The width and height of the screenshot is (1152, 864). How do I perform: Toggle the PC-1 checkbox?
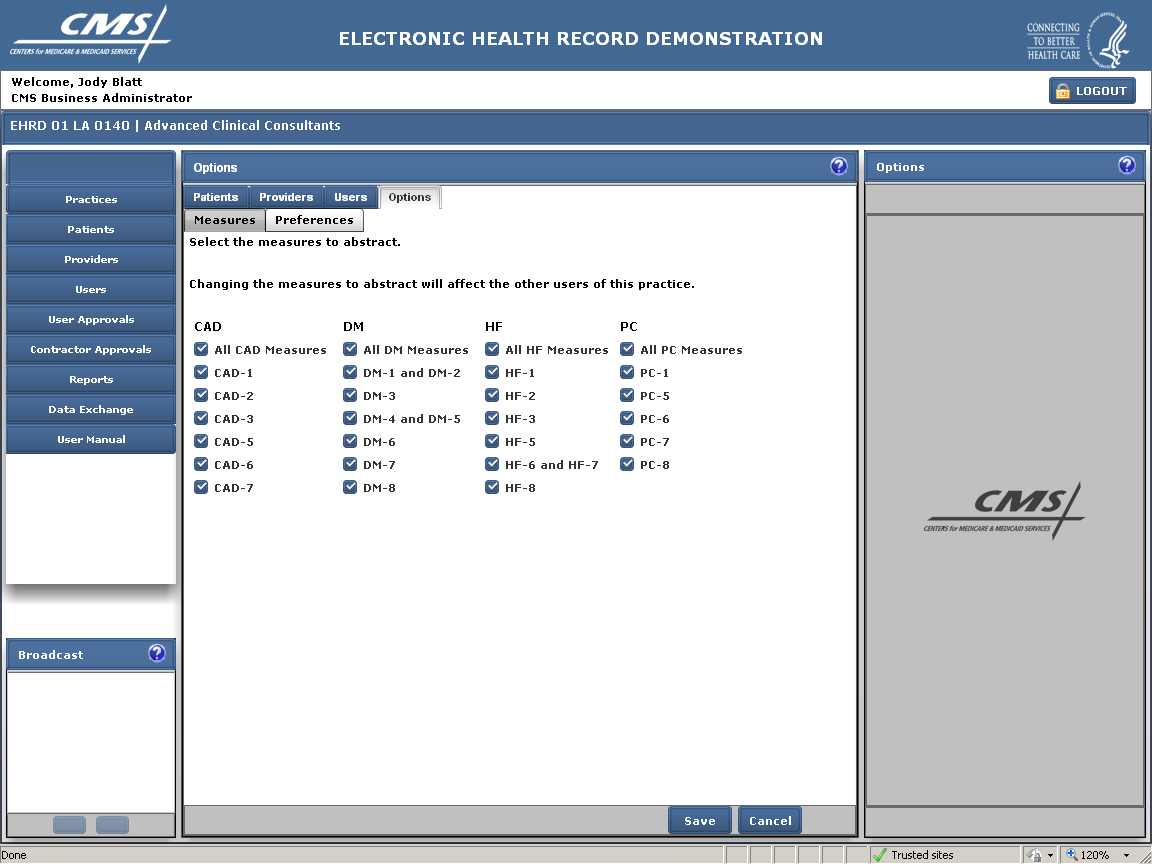[627, 372]
